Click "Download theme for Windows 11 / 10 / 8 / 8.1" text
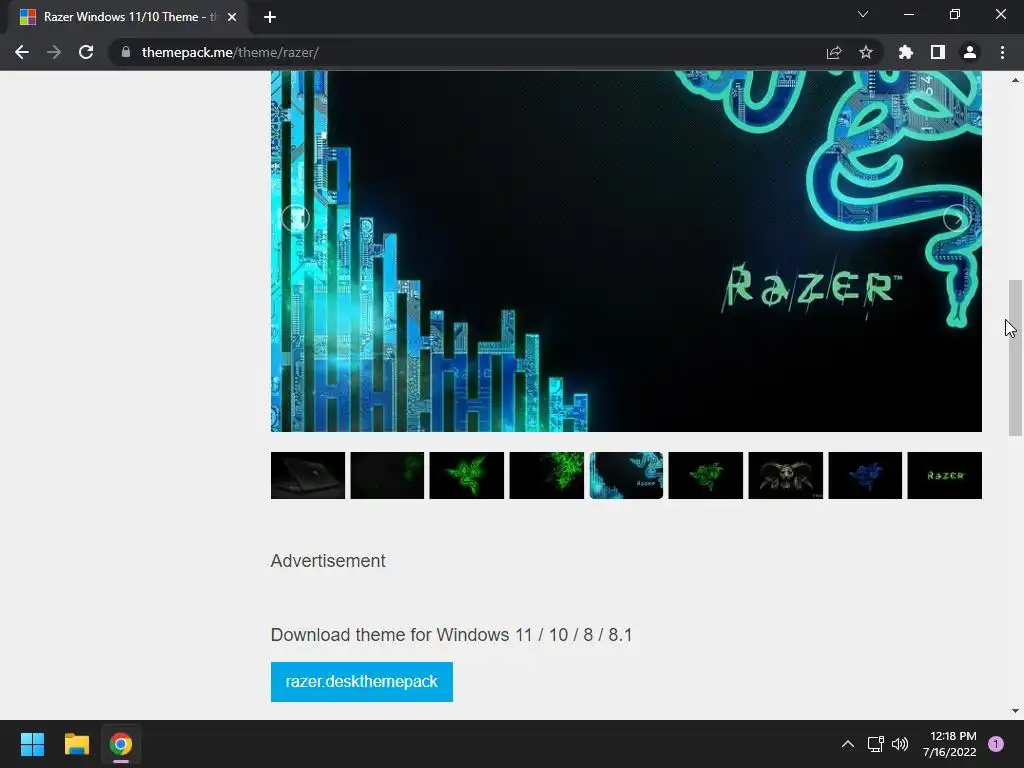The height and width of the screenshot is (768, 1024). (451, 635)
